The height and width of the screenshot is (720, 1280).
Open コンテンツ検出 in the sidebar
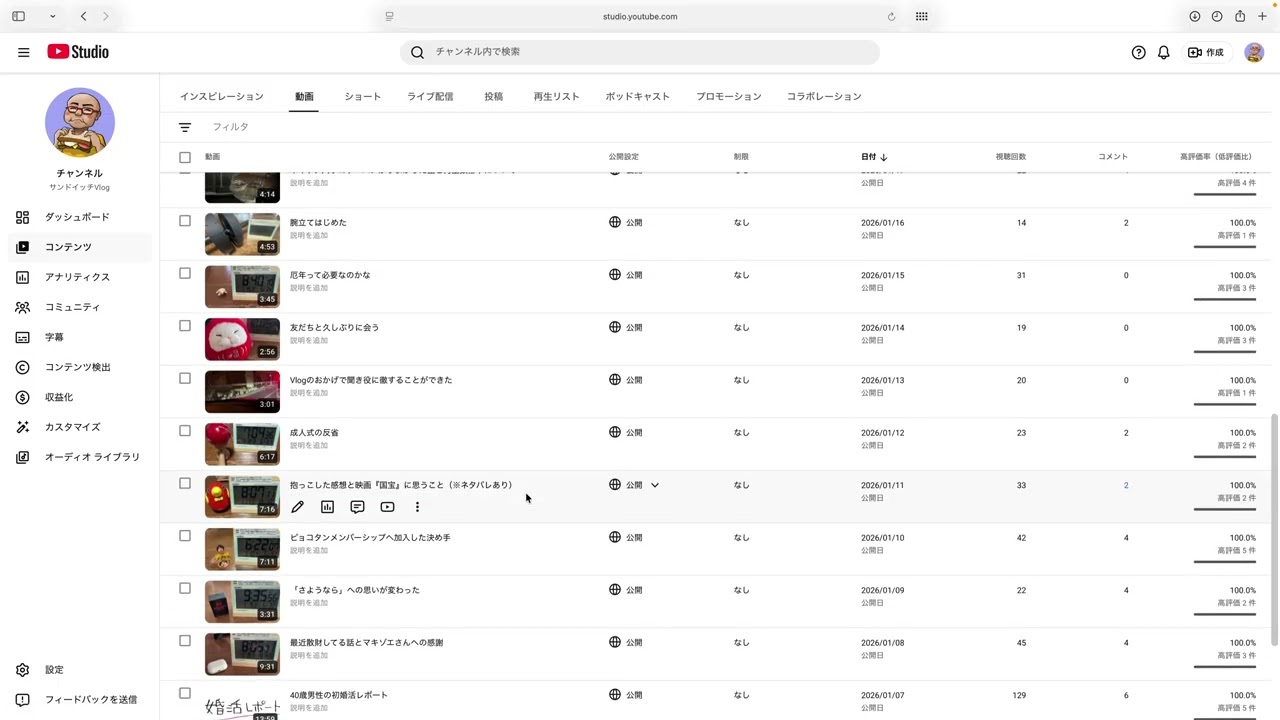(80, 367)
